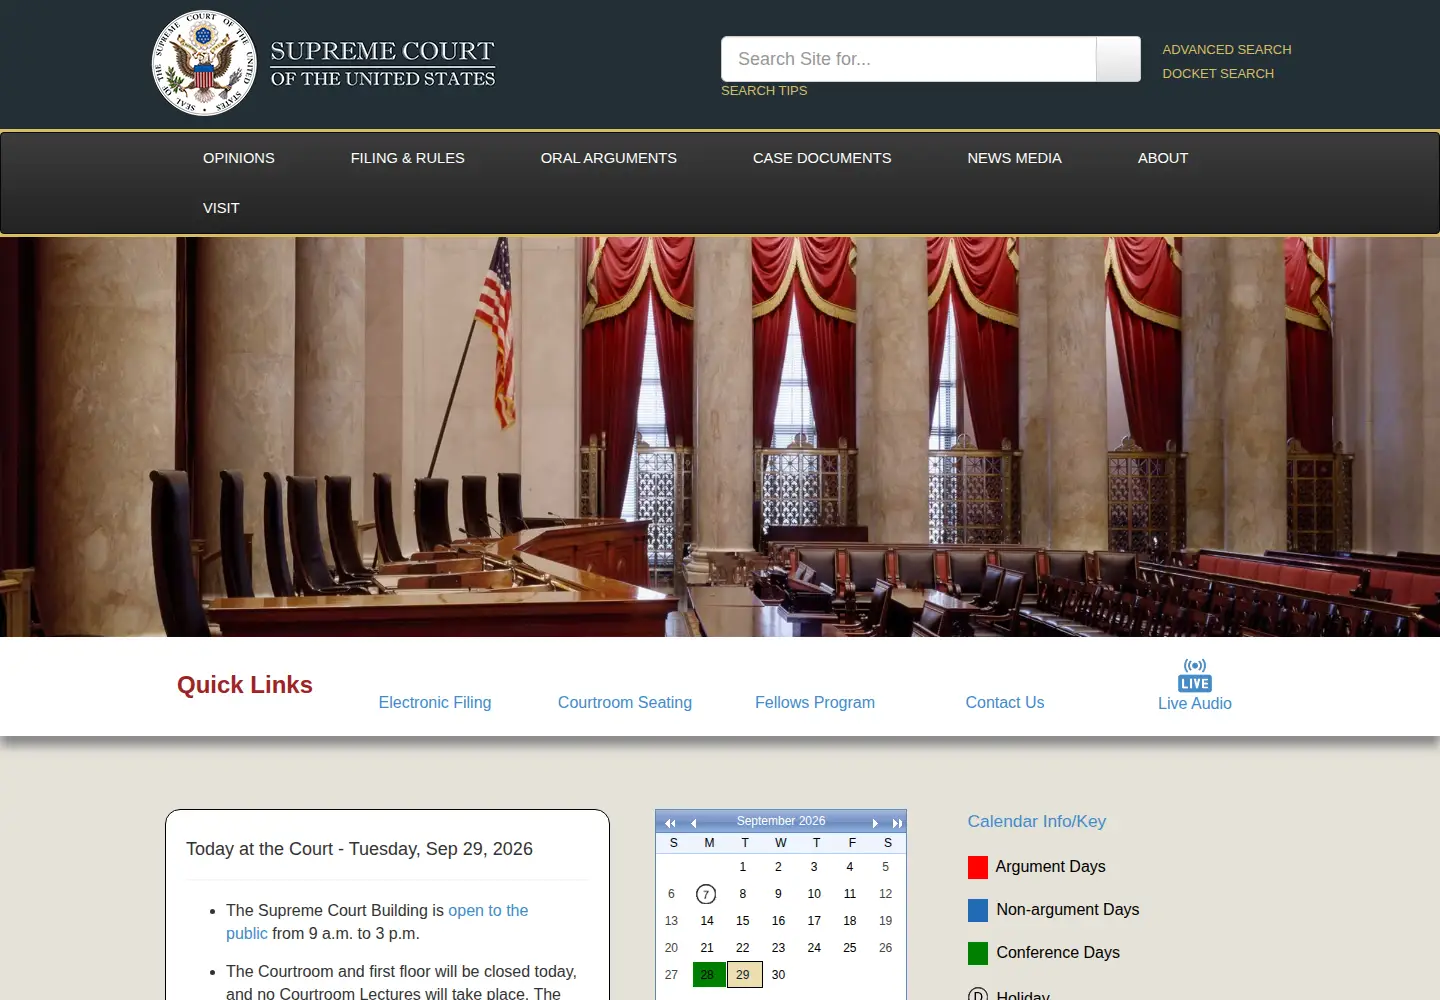
Task: Open the Calendar Info/Key link
Action: [x=1036, y=821]
